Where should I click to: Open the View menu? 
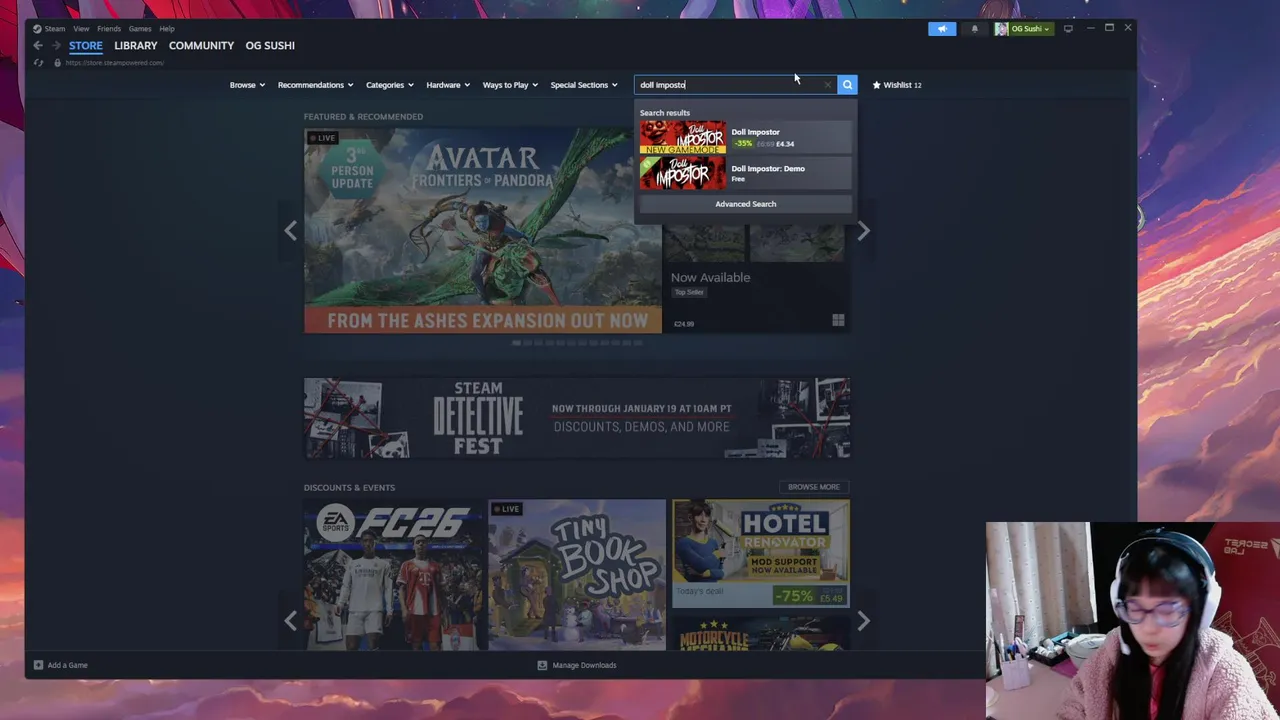click(x=81, y=29)
